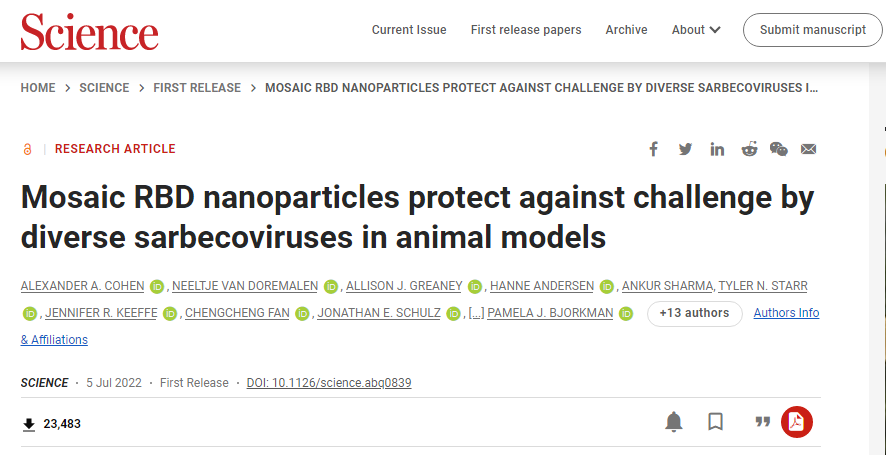The height and width of the screenshot is (455, 886).
Task: Expand the hidden authors ellipsis [...]
Action: (x=476, y=313)
